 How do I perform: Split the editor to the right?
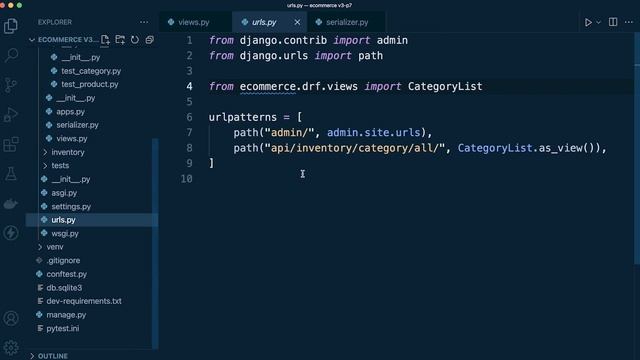(x=613, y=22)
